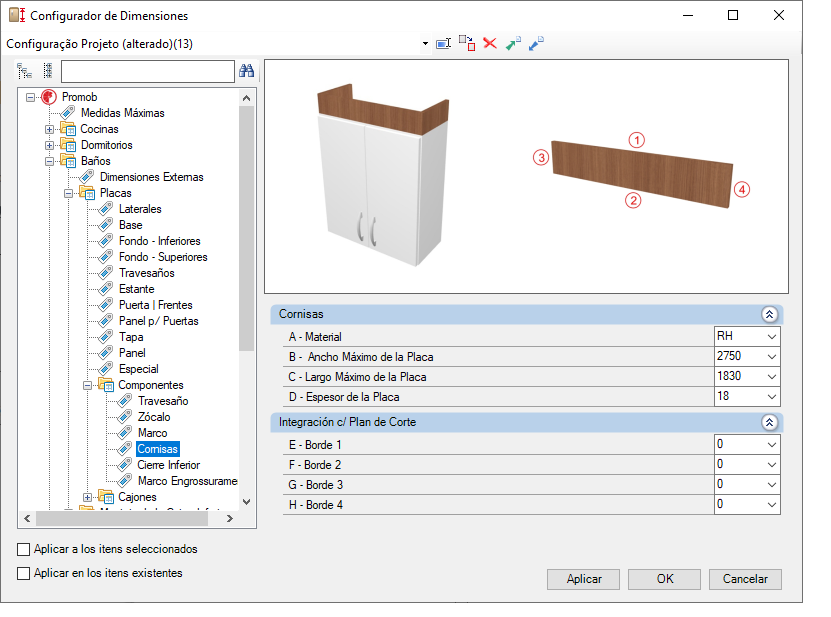Image resolution: width=831 pixels, height=617 pixels.
Task: Click the tag icon beside Medidas Máximas
Action: [68, 112]
